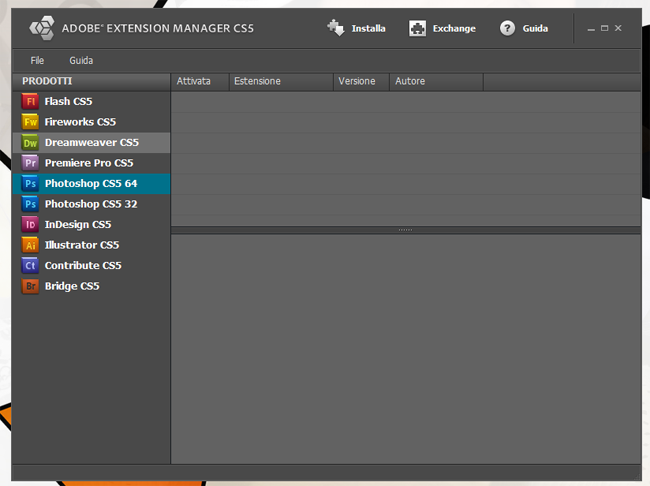Image resolution: width=650 pixels, height=486 pixels.
Task: Open the File menu
Action: [37, 61]
